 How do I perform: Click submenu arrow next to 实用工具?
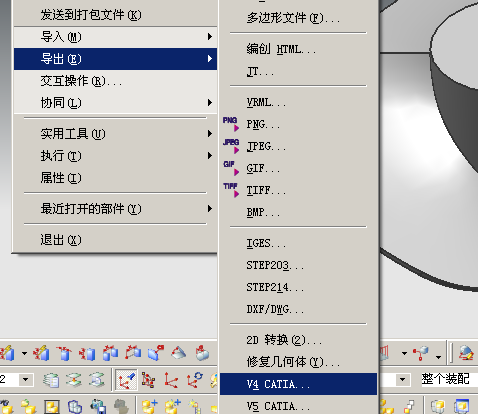tap(209, 134)
